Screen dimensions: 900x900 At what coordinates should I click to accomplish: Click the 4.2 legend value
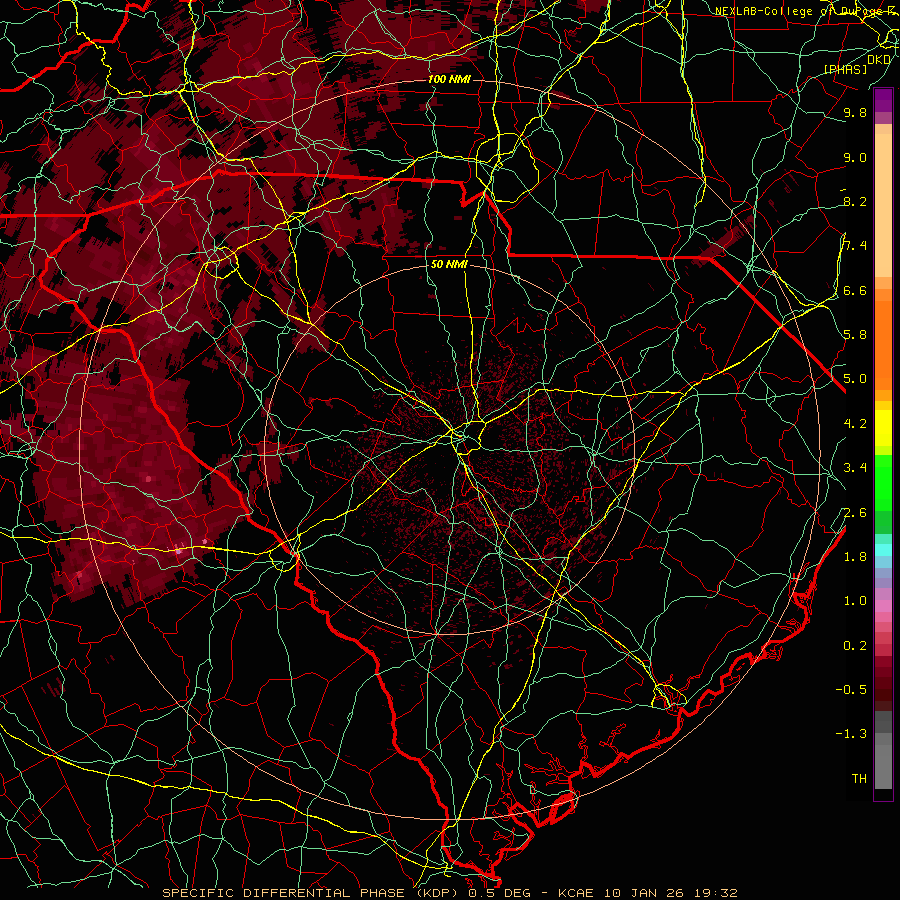click(855, 423)
